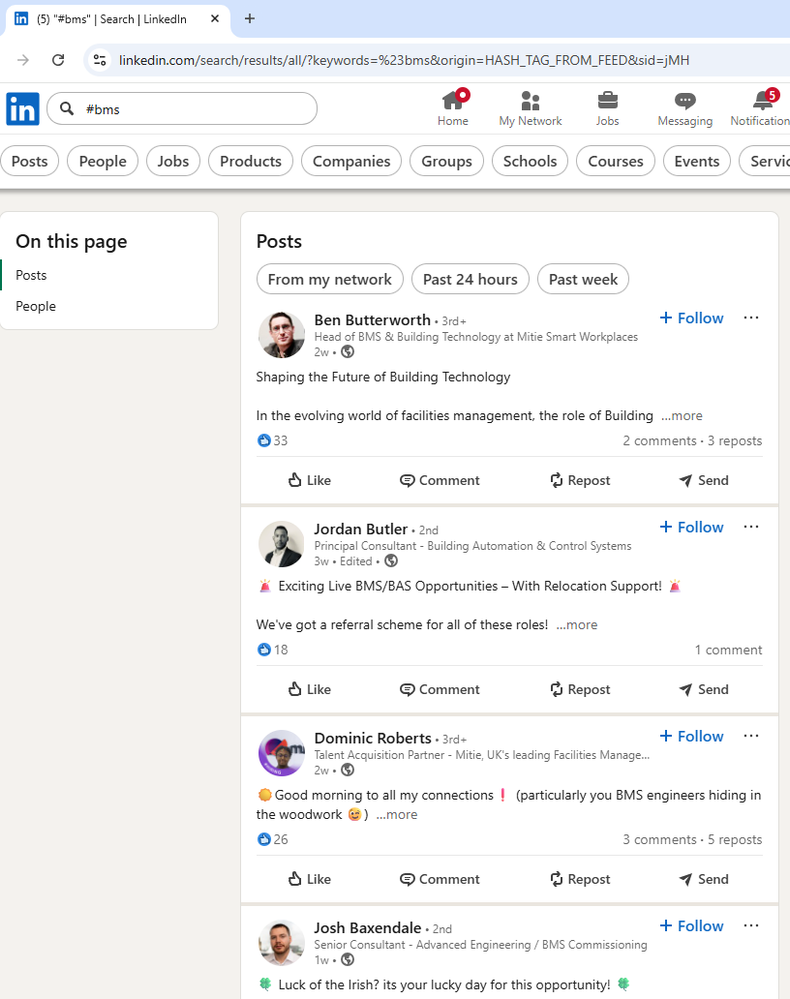Jump to People in On this page
The height and width of the screenshot is (999, 790).
click(x=36, y=306)
